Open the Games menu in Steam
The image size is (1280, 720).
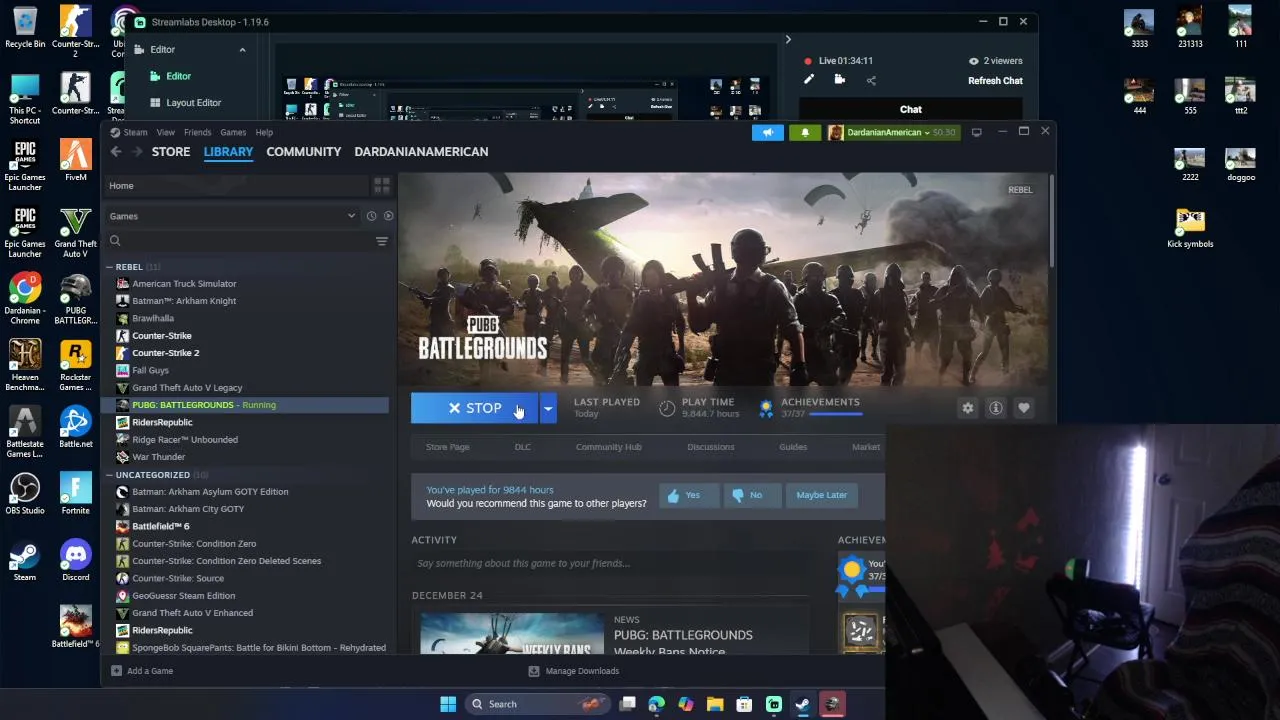233,132
